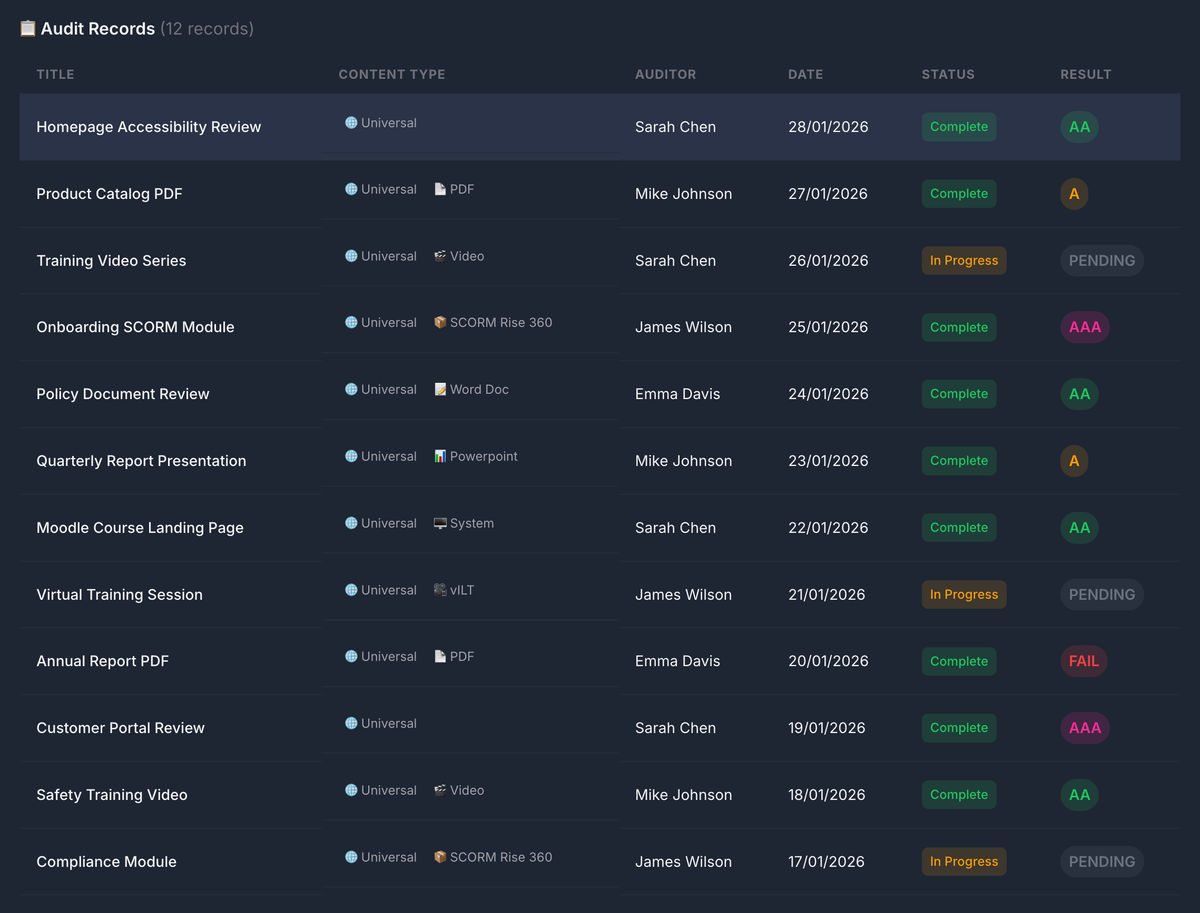Open the Customer Portal Review record

coord(120,728)
